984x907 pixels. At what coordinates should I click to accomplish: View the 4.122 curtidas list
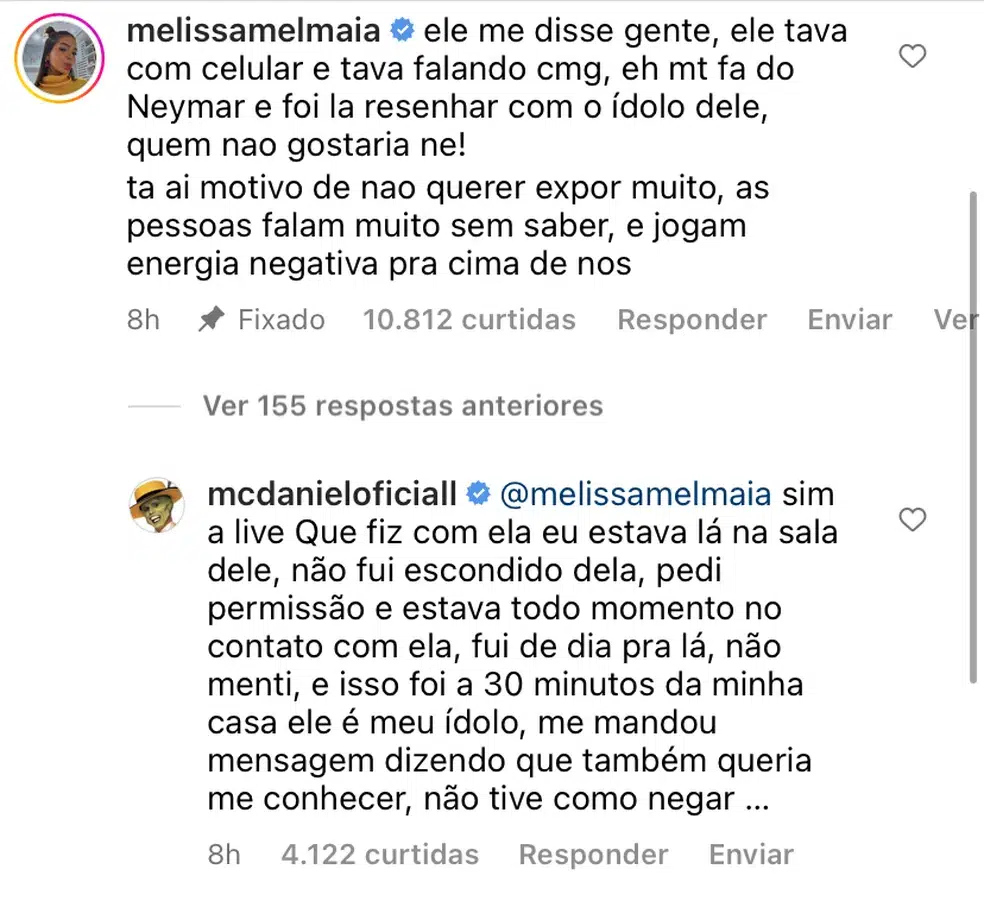coord(380,855)
